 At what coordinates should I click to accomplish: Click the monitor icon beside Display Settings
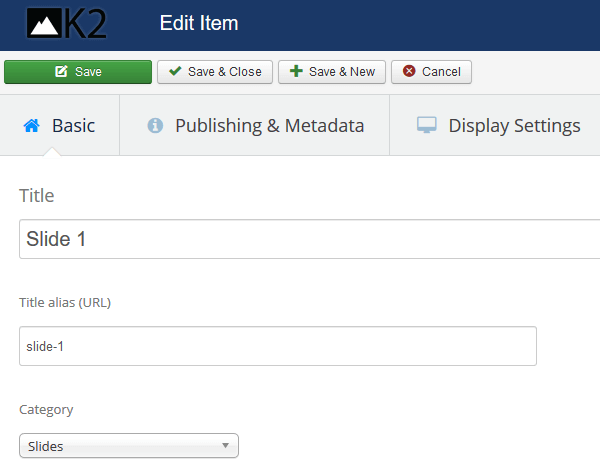(x=427, y=126)
